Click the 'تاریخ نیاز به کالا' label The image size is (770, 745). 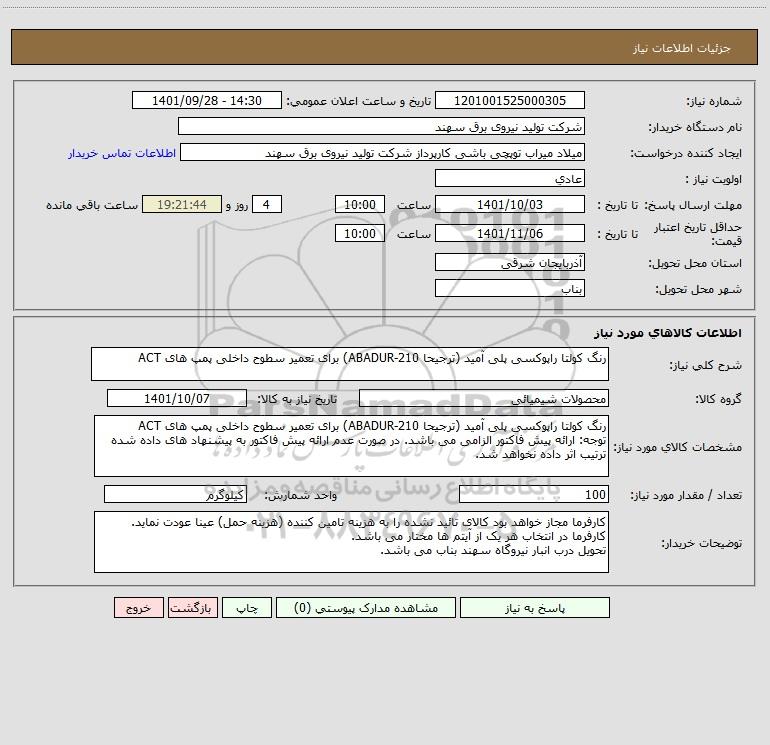click(297, 399)
